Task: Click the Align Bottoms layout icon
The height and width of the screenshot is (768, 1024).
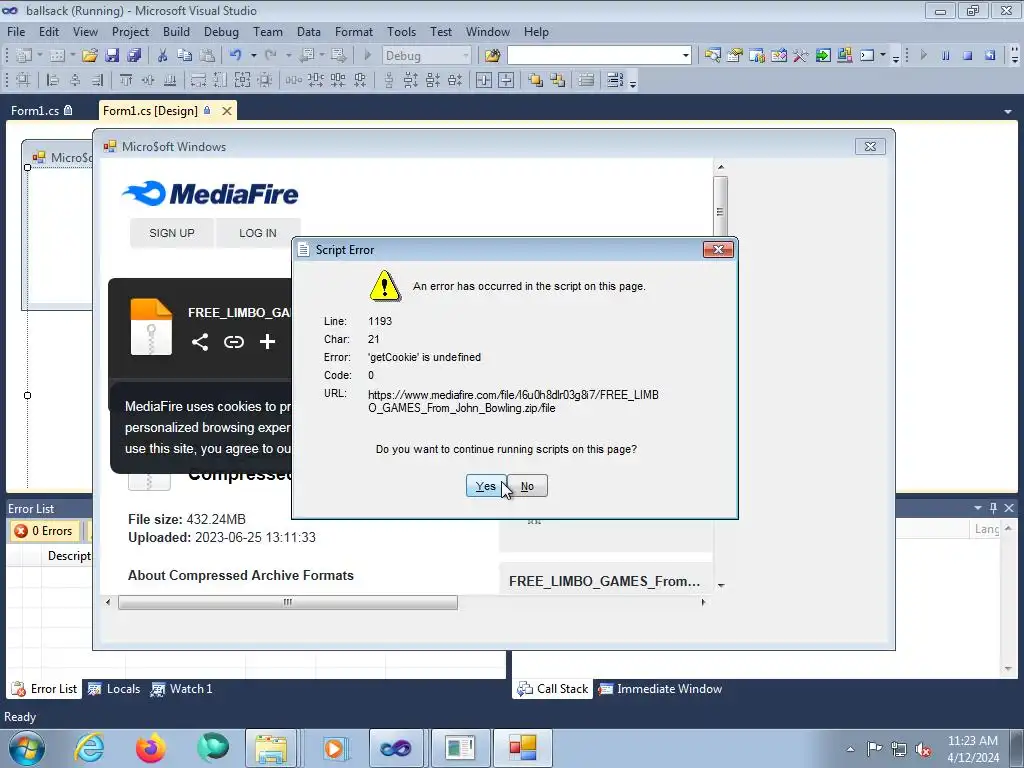Action: click(x=170, y=80)
